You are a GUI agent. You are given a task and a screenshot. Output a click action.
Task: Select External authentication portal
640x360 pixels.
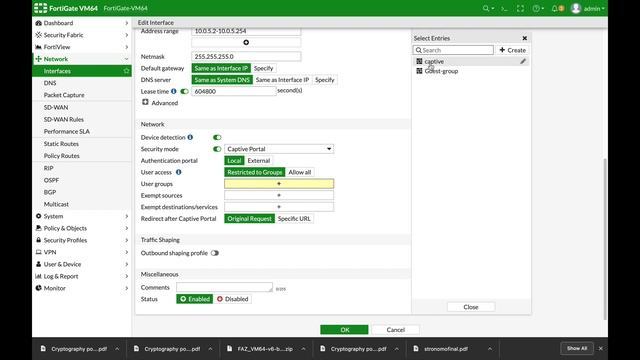[259, 160]
